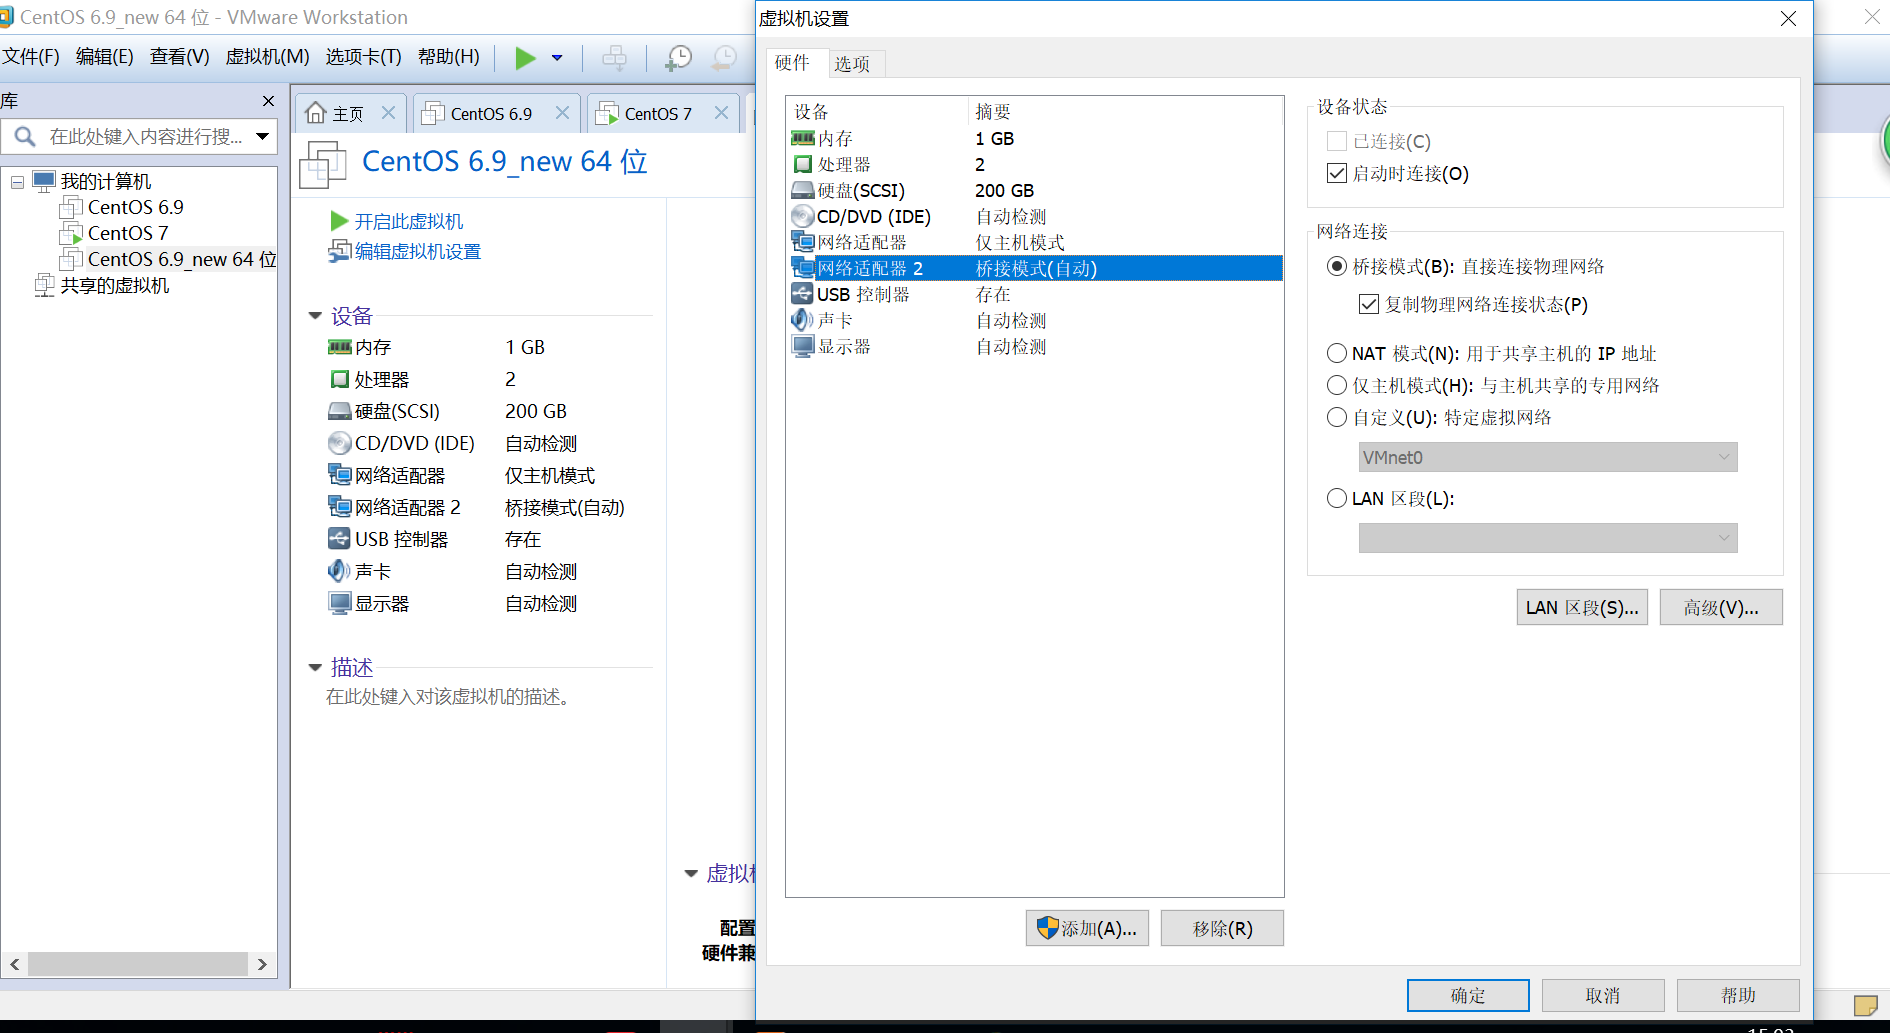The height and width of the screenshot is (1033, 1890).
Task: Click the send Ctrl+Alt+Del toolbar icon
Action: point(615,58)
